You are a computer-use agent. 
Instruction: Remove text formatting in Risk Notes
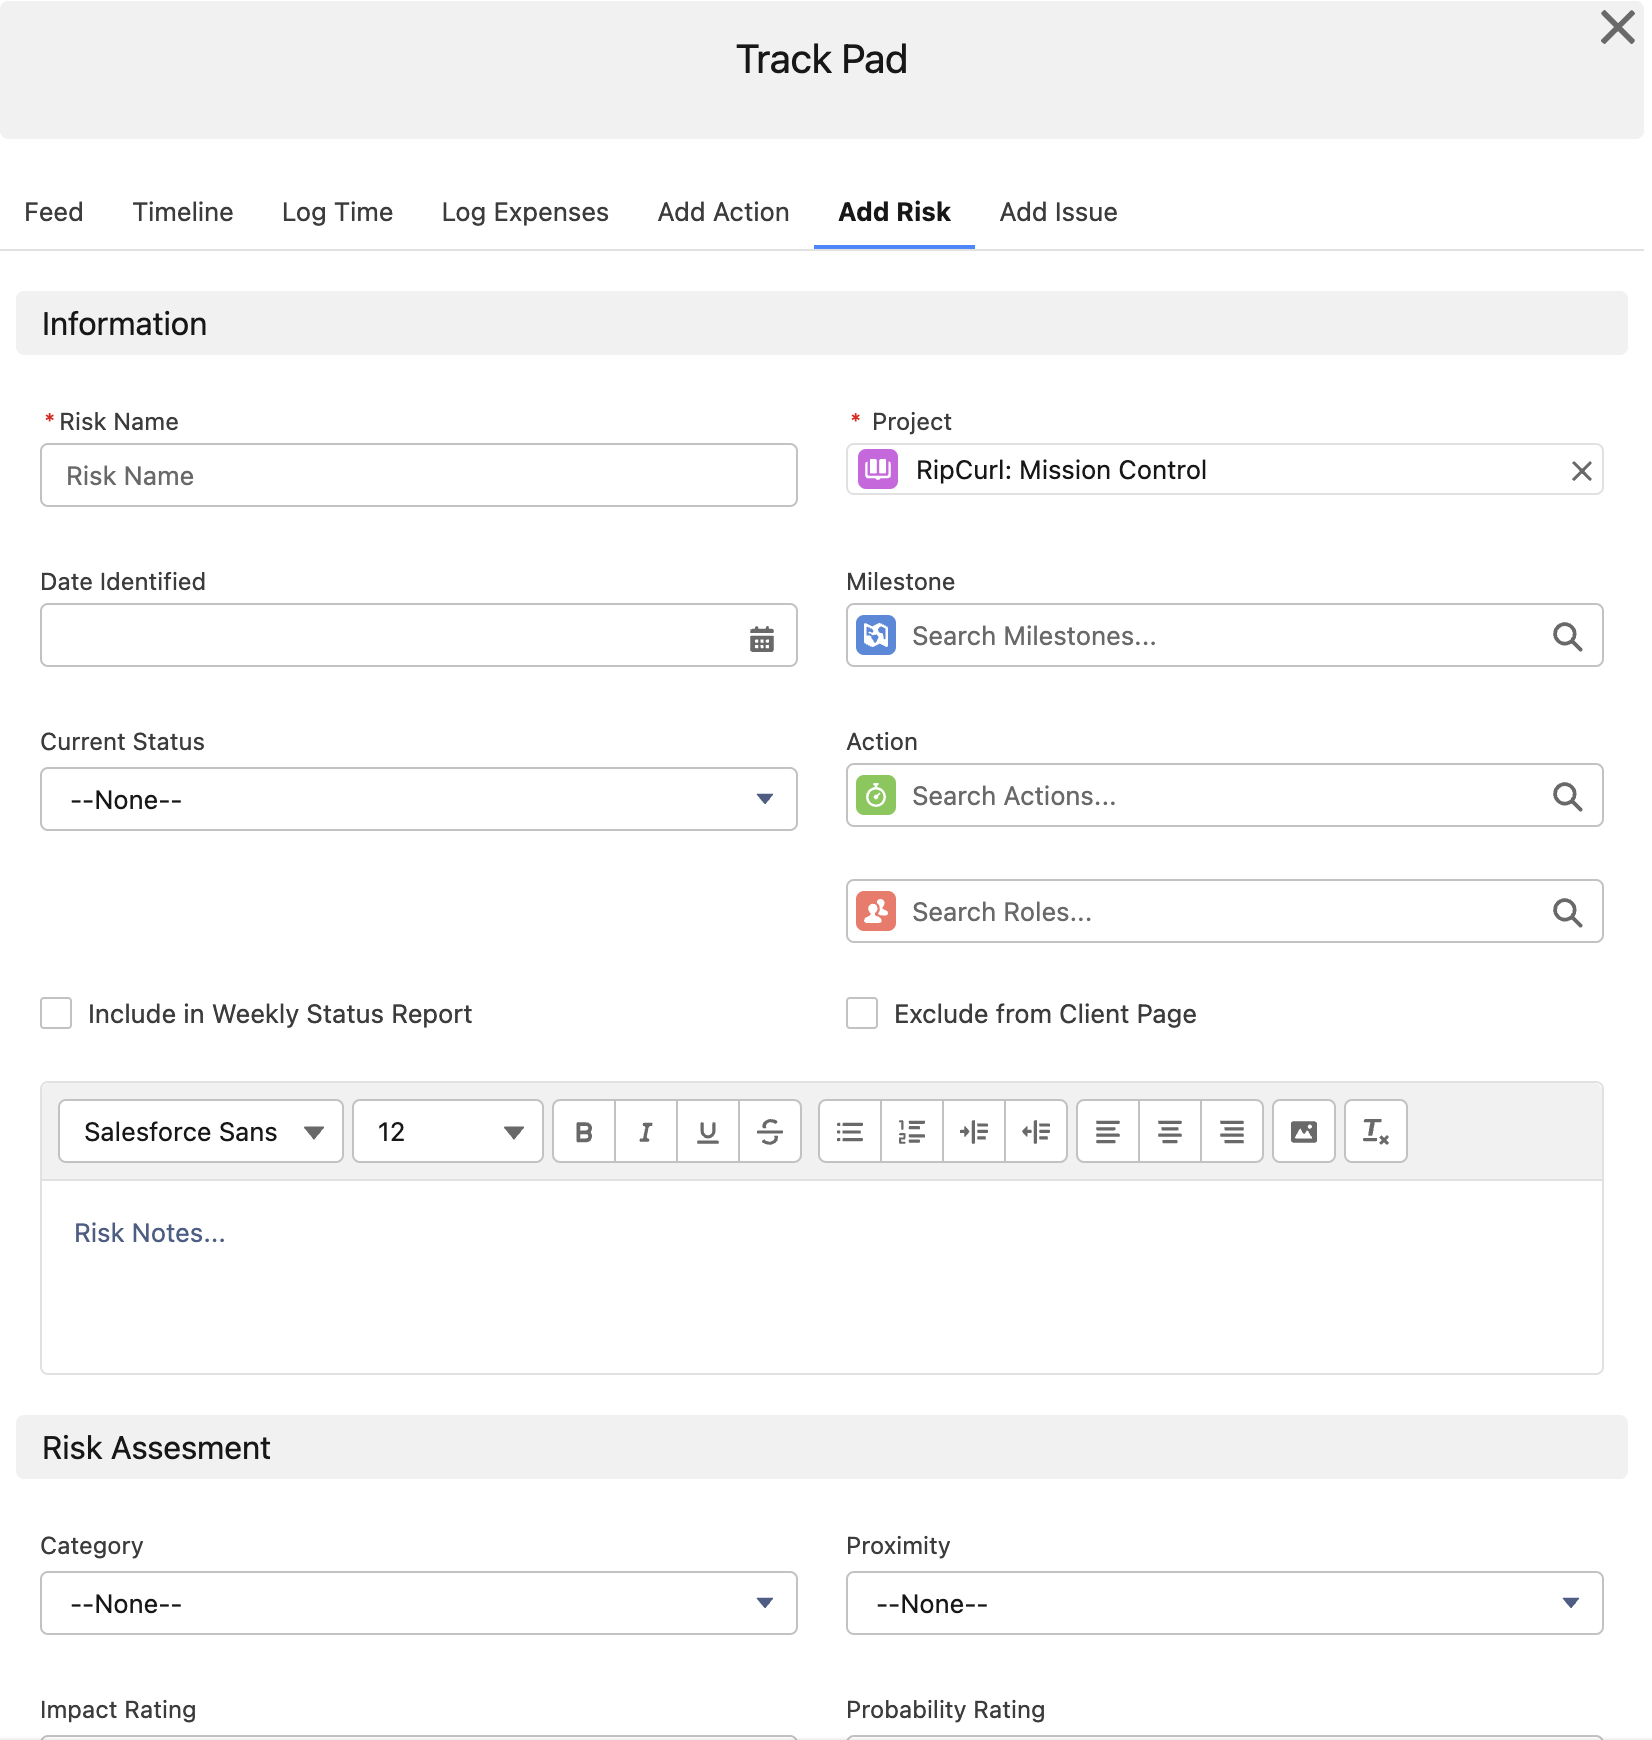[x=1376, y=1131]
